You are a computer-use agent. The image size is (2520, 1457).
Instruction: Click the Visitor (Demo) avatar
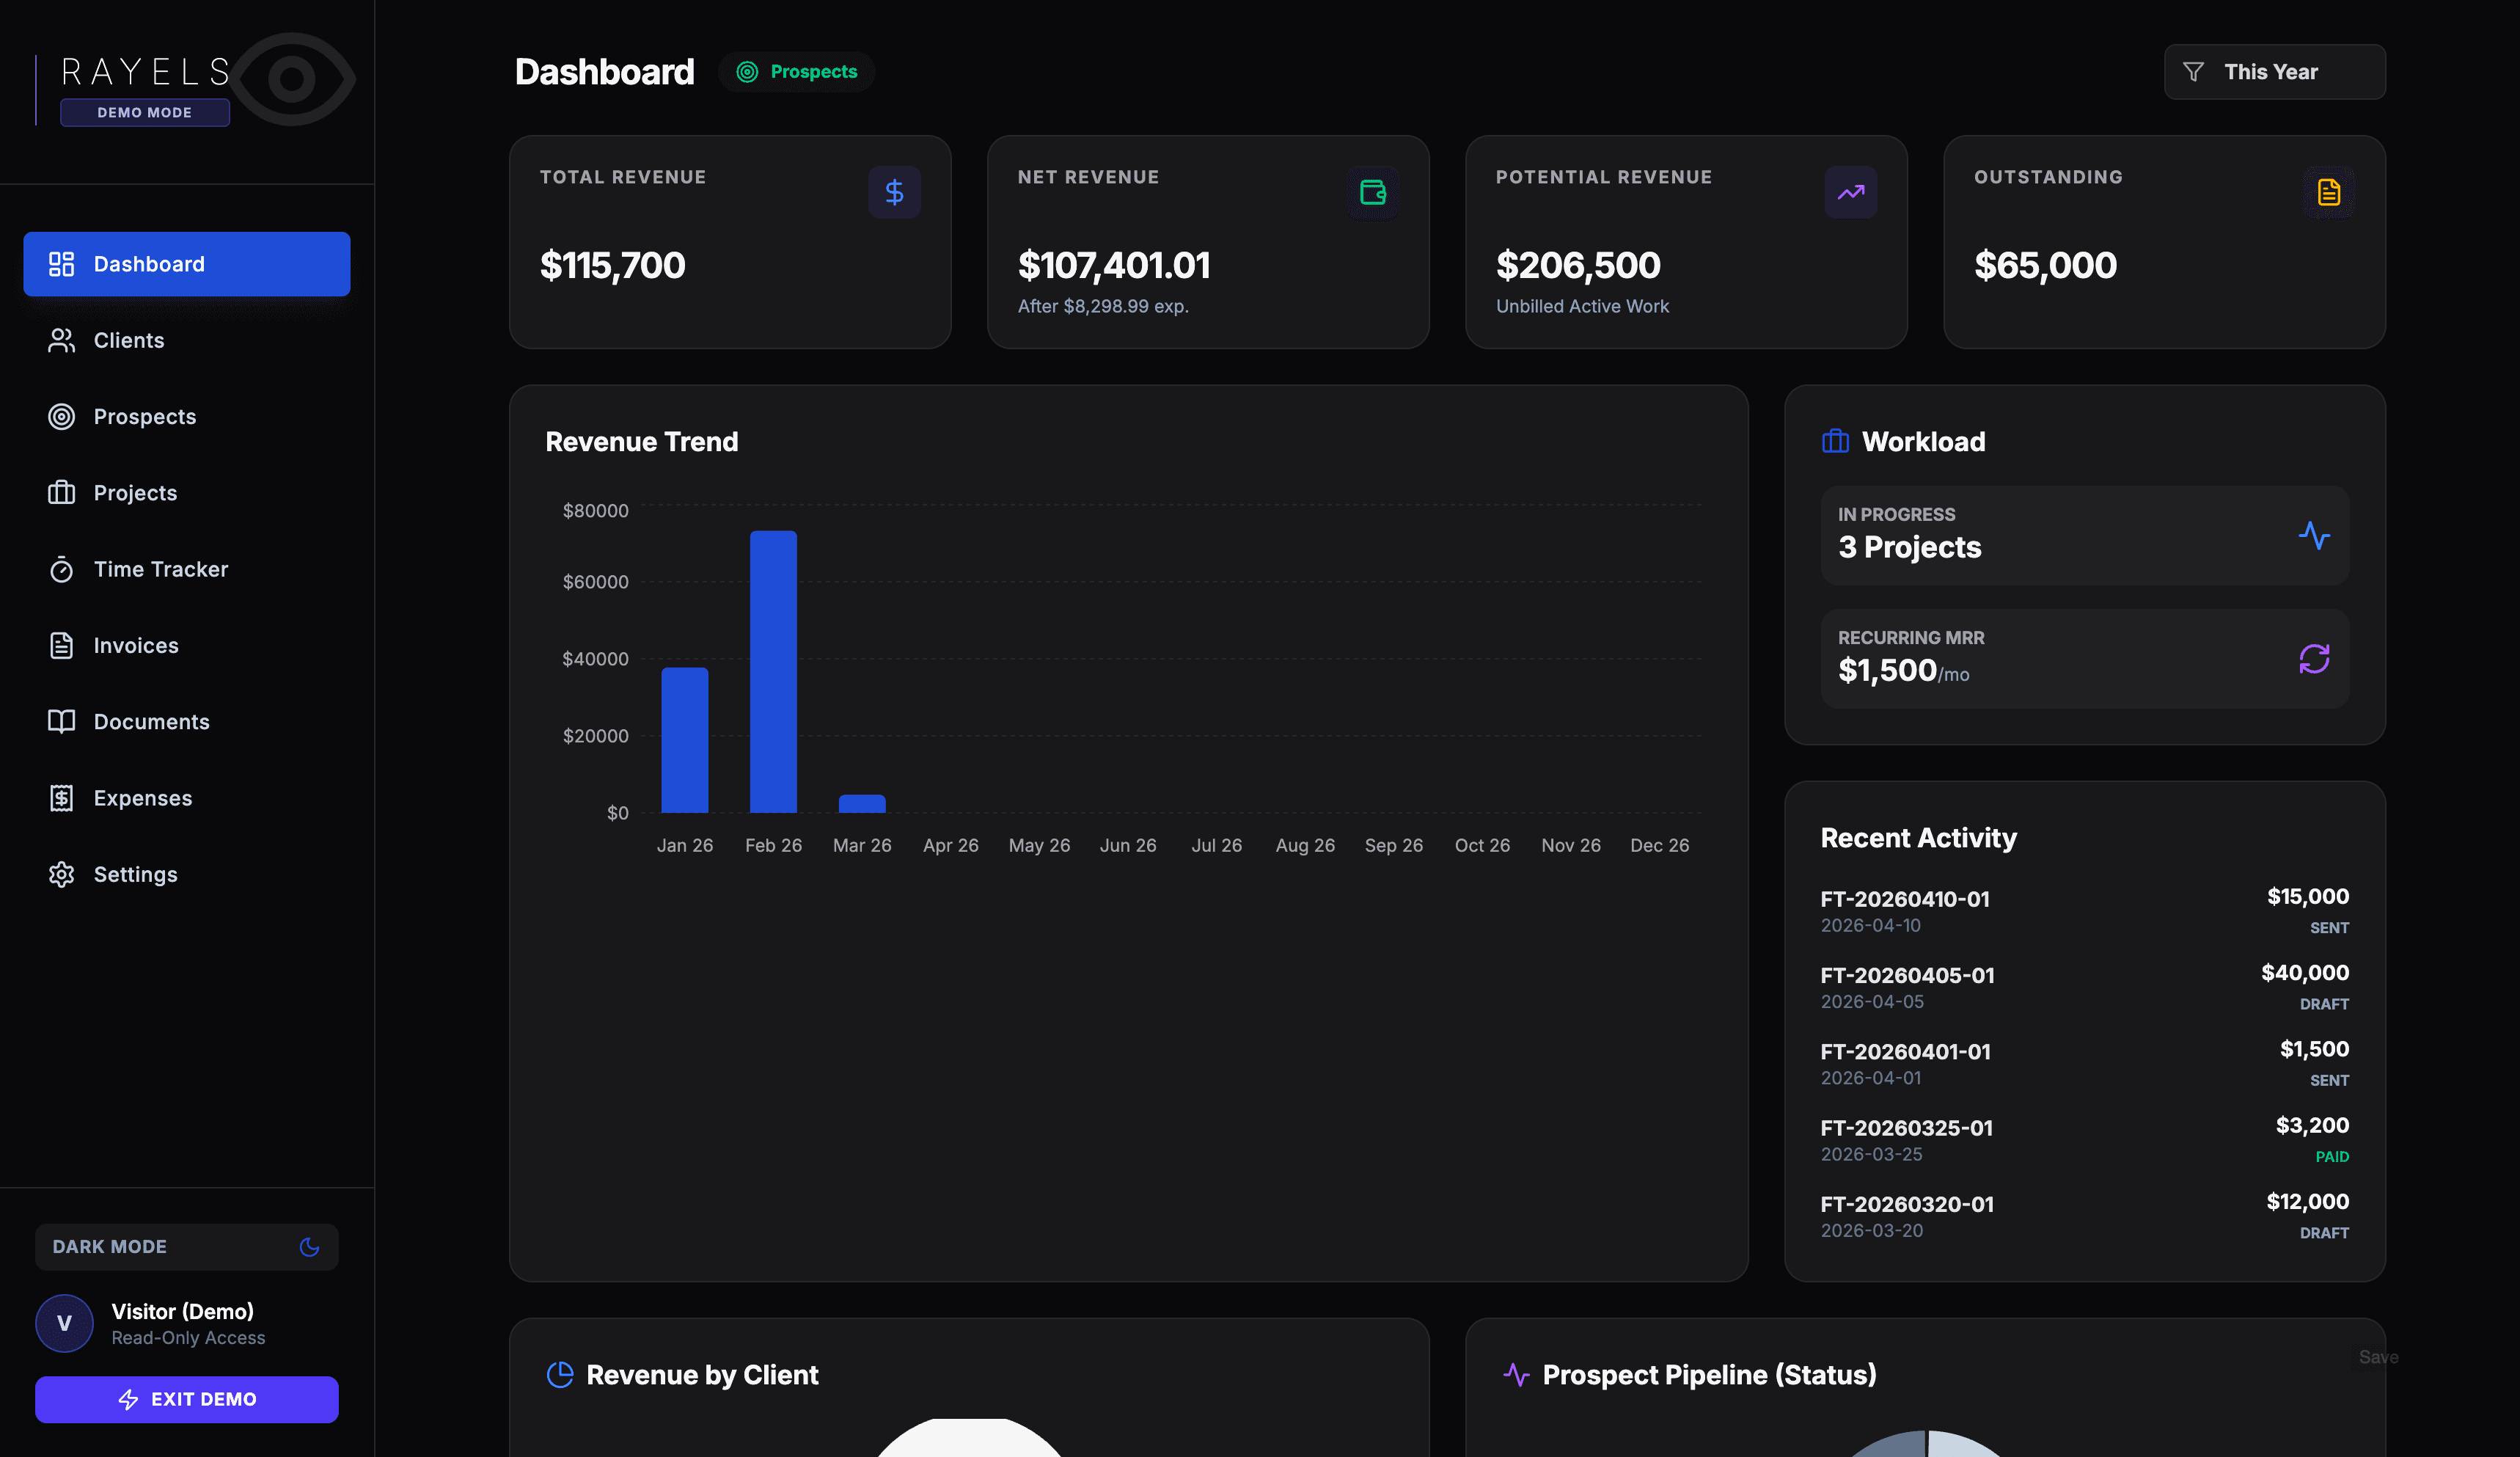pos(64,1323)
